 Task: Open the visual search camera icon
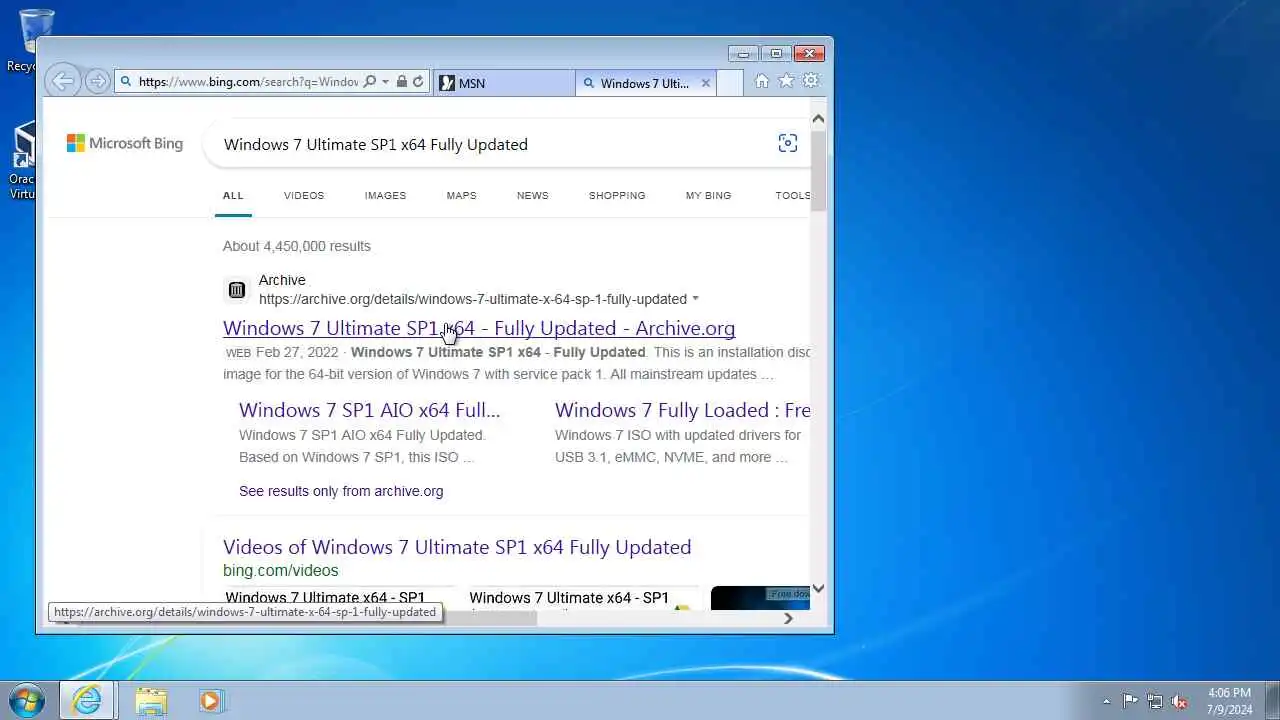(788, 144)
